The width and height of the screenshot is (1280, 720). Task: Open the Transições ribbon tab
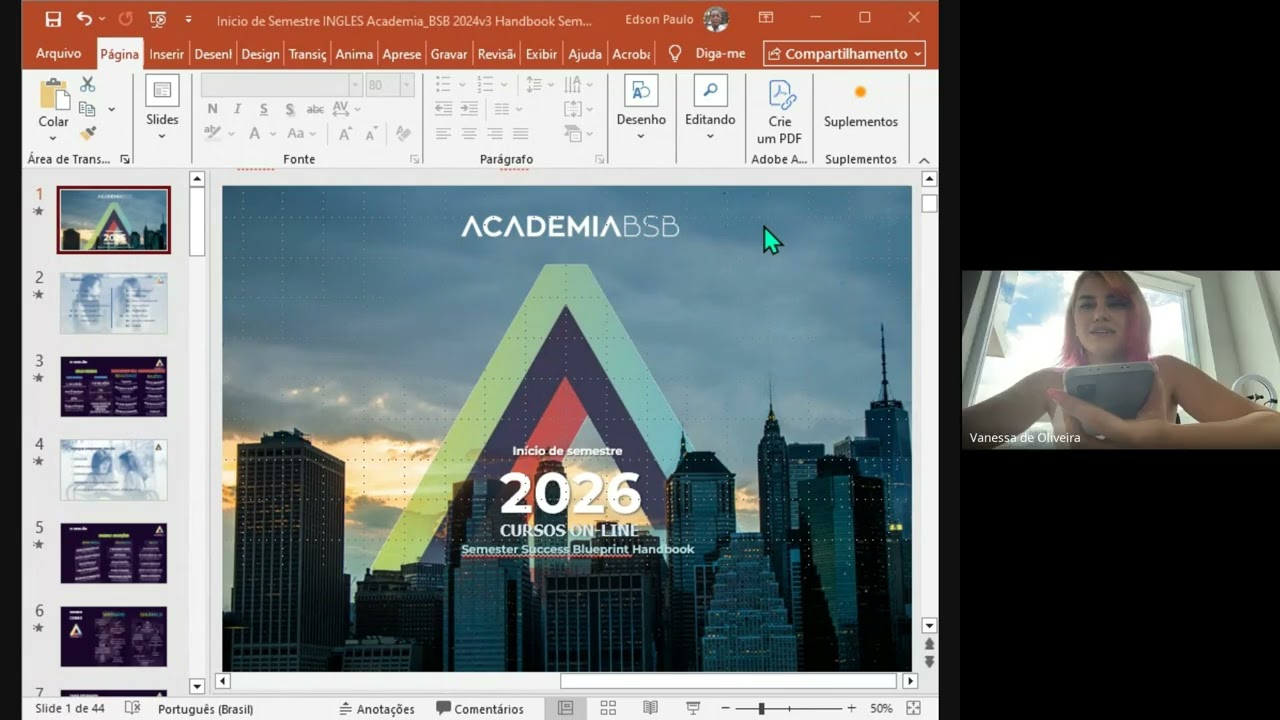coord(308,54)
